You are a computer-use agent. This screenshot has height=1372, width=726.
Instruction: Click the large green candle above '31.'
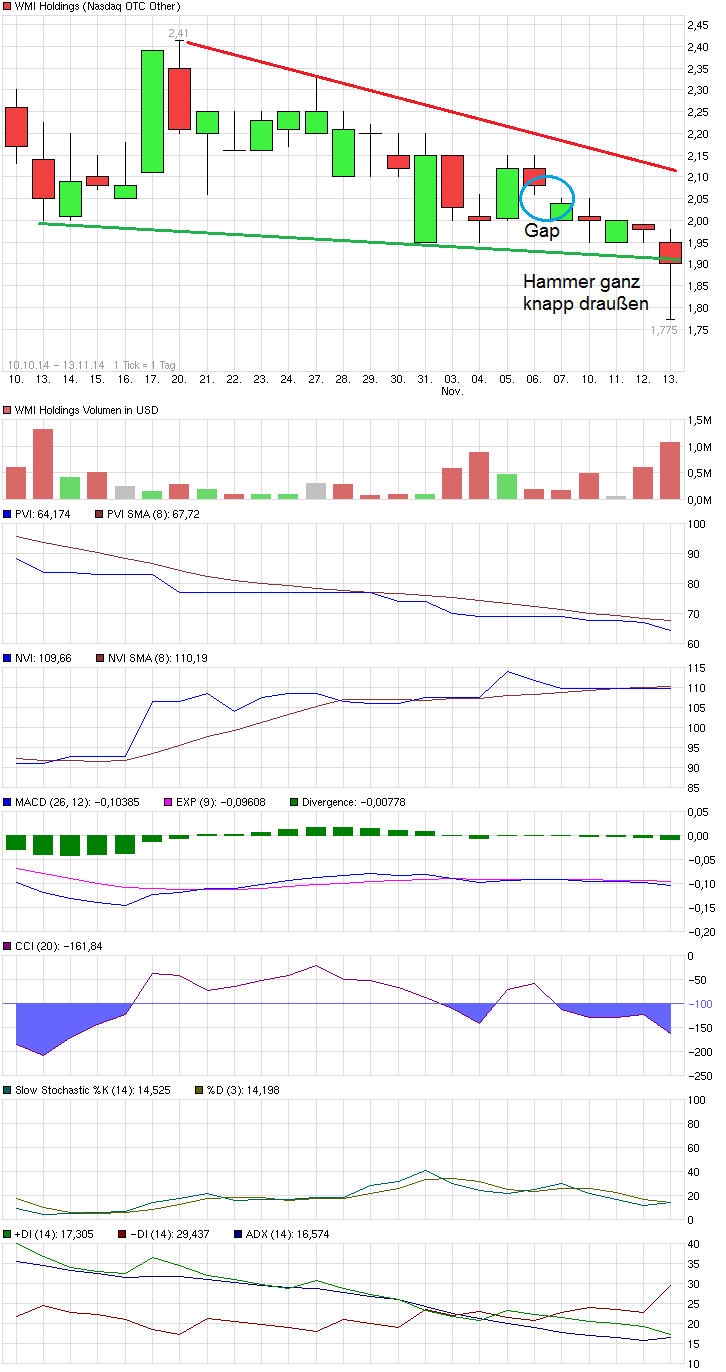click(425, 198)
